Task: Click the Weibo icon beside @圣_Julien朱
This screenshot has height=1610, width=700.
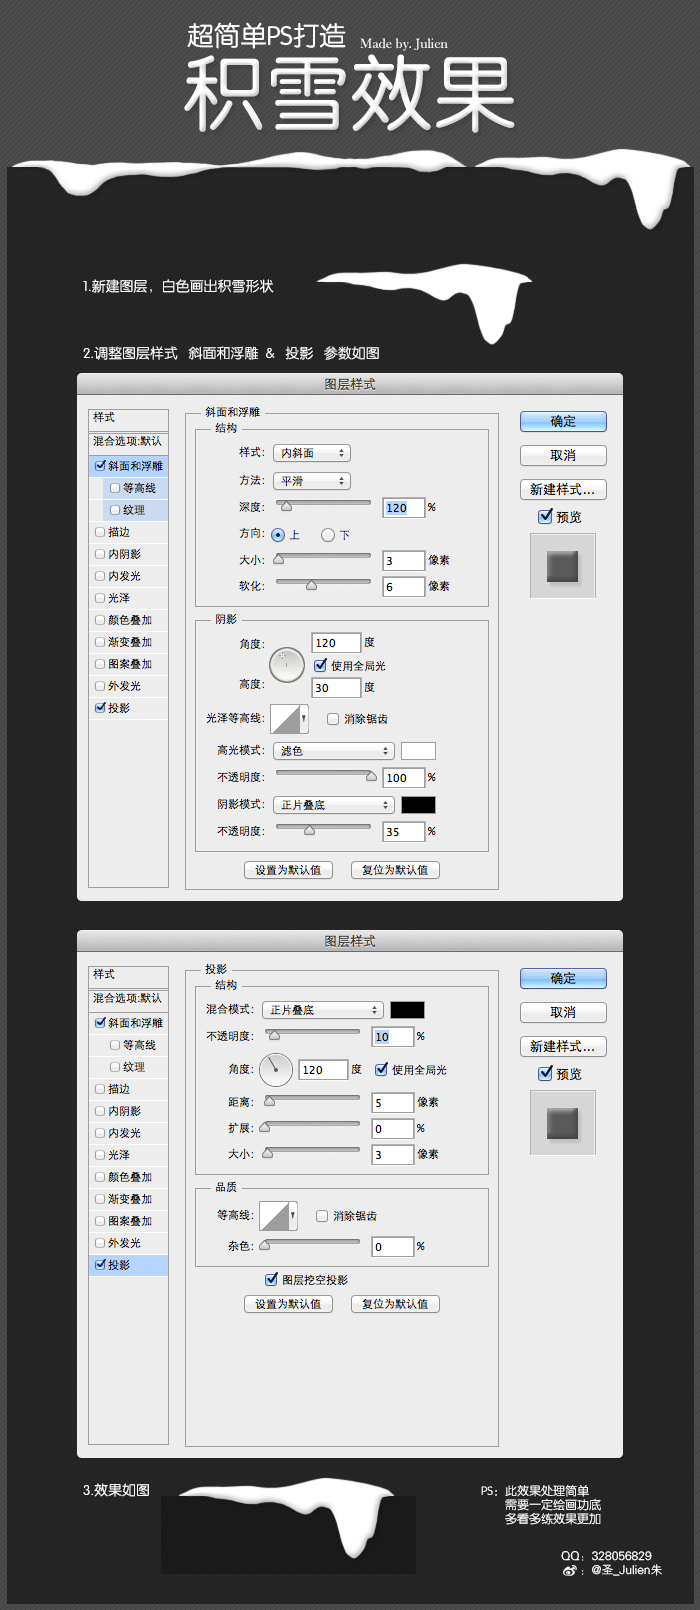Action: coord(569,1570)
